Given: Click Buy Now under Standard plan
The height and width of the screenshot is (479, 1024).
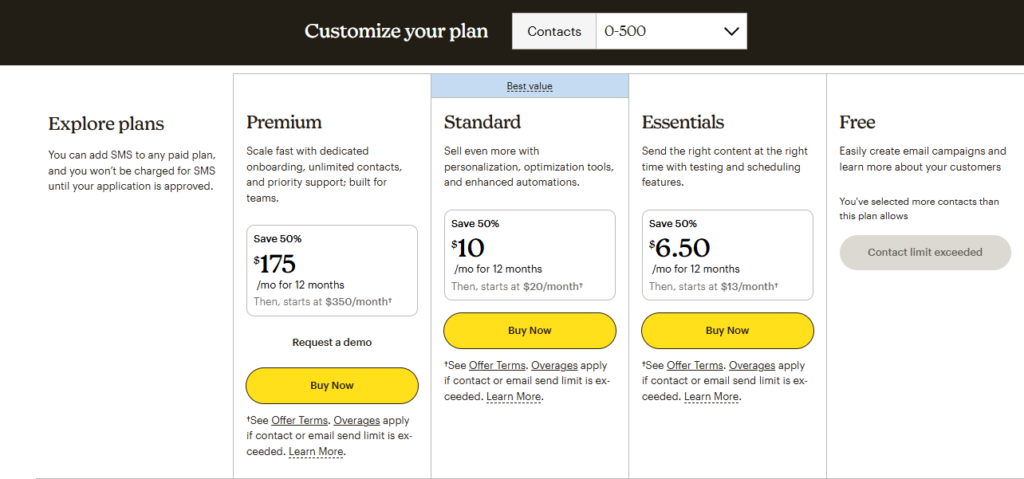Looking at the screenshot, I should [530, 330].
